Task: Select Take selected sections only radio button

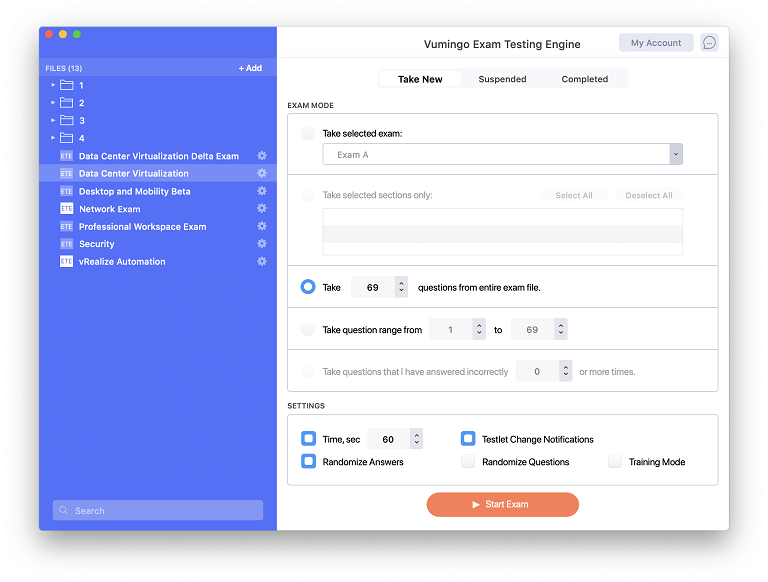Action: point(308,195)
